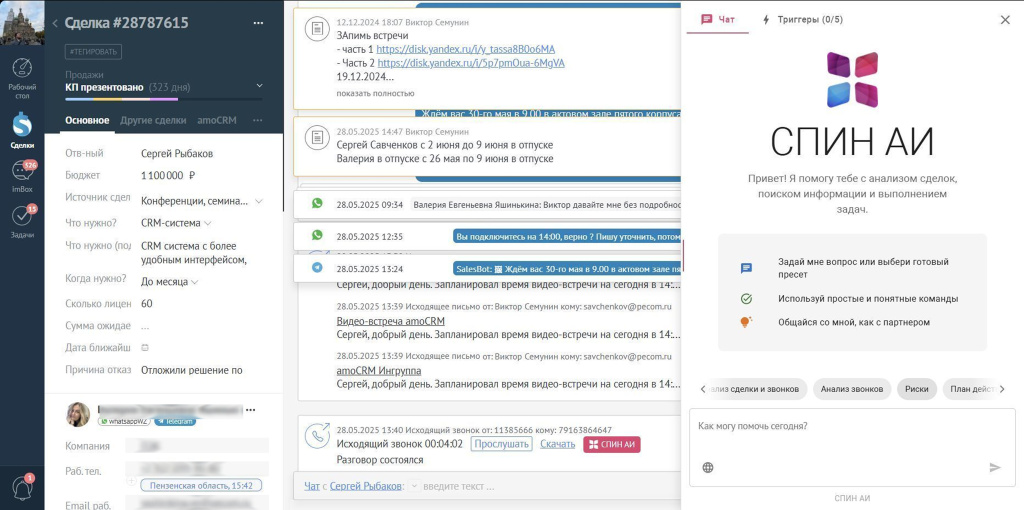
Task: Select the Анализ сделки и звонков preset
Action: 758,389
